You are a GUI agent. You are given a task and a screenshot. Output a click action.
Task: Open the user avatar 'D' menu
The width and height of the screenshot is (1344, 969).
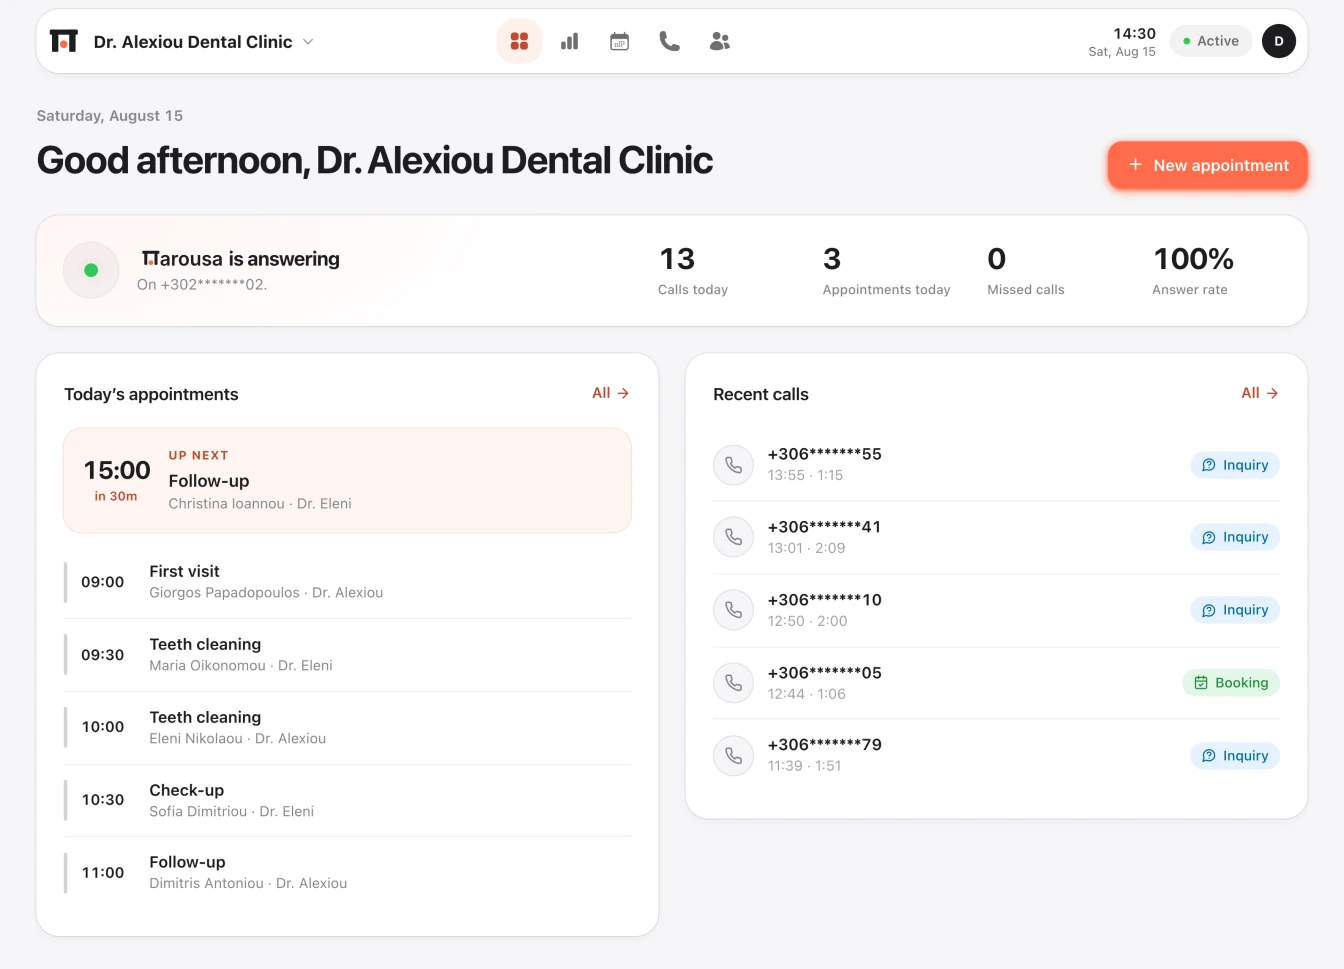pyautogui.click(x=1278, y=41)
